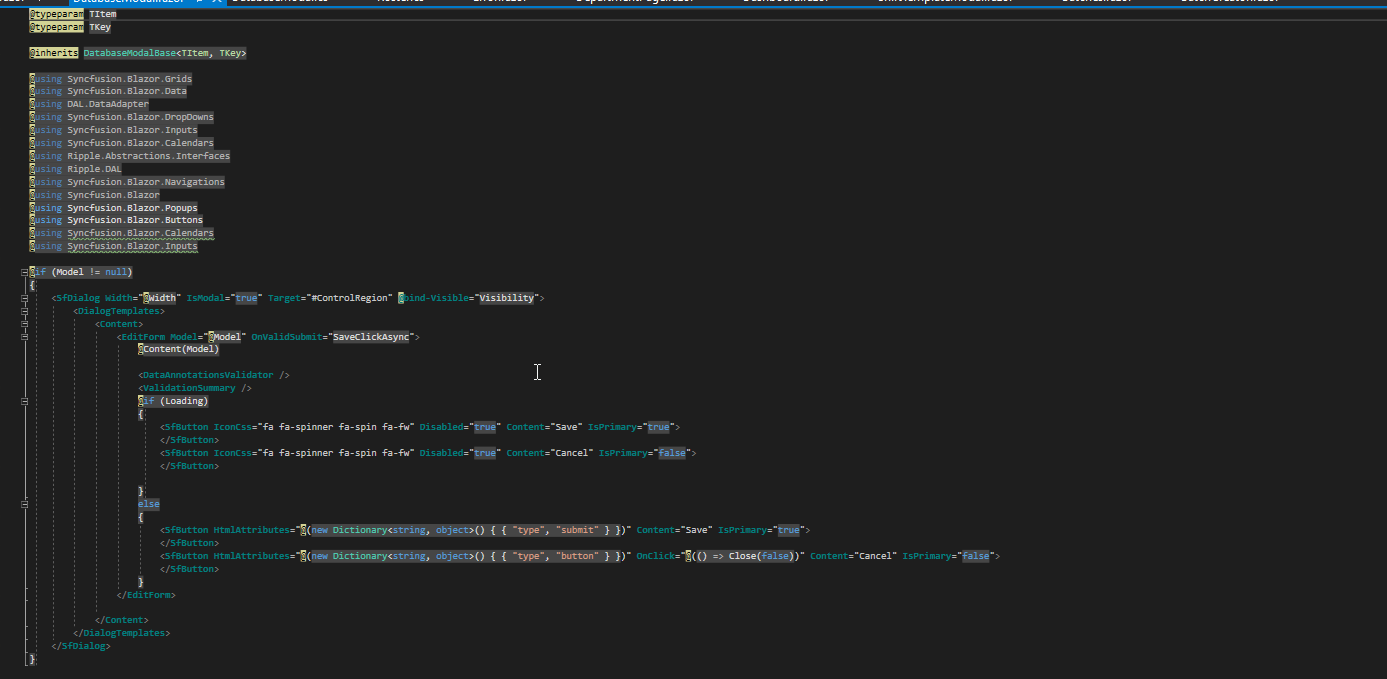The width and height of the screenshot is (1387, 679).
Task: Click the '@typeparam TKey' line
Action: 70,28
